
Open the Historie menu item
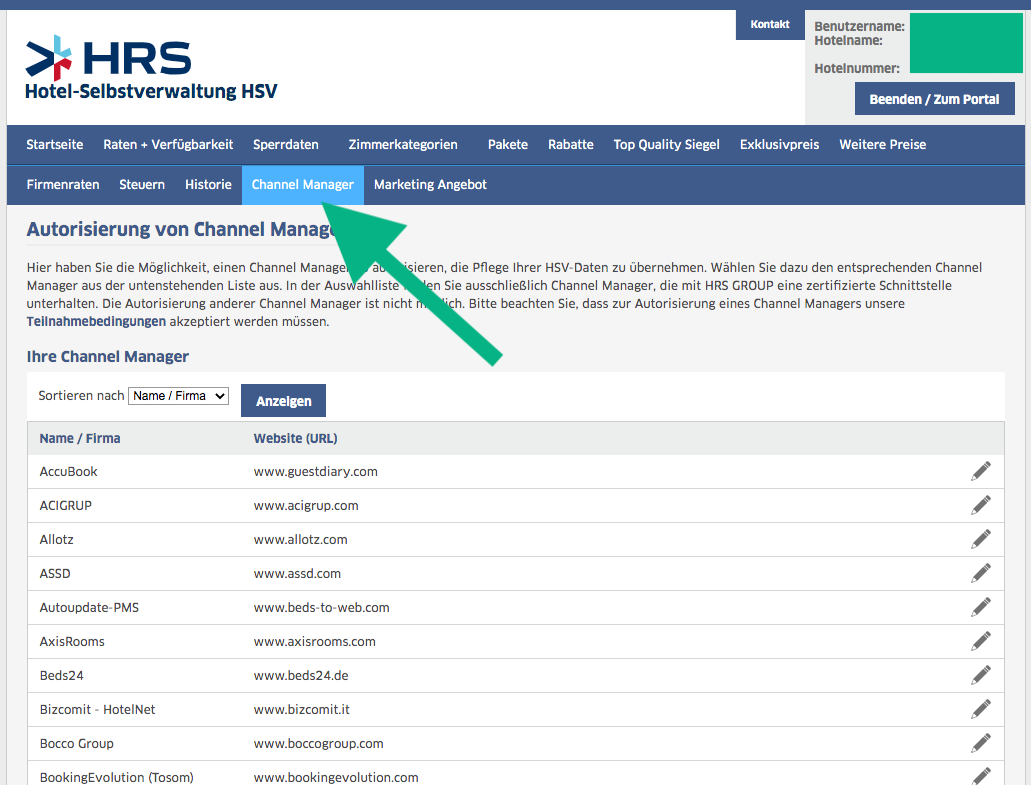tap(208, 185)
